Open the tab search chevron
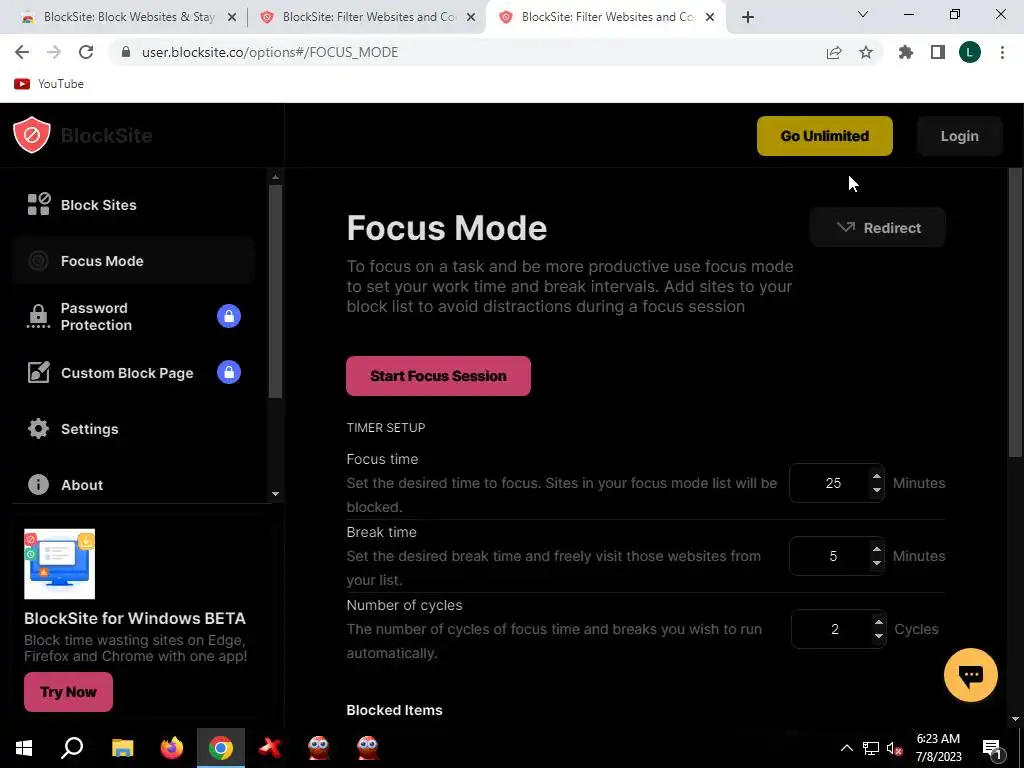The height and width of the screenshot is (768, 1024). pyautogui.click(x=863, y=14)
